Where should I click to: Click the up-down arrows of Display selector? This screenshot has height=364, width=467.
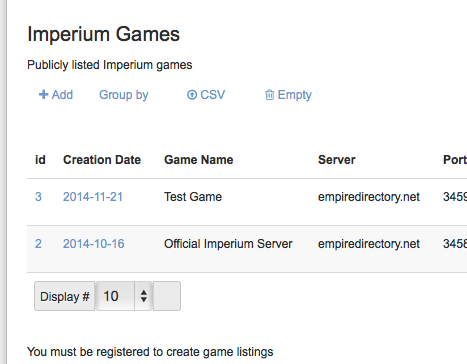click(x=144, y=296)
